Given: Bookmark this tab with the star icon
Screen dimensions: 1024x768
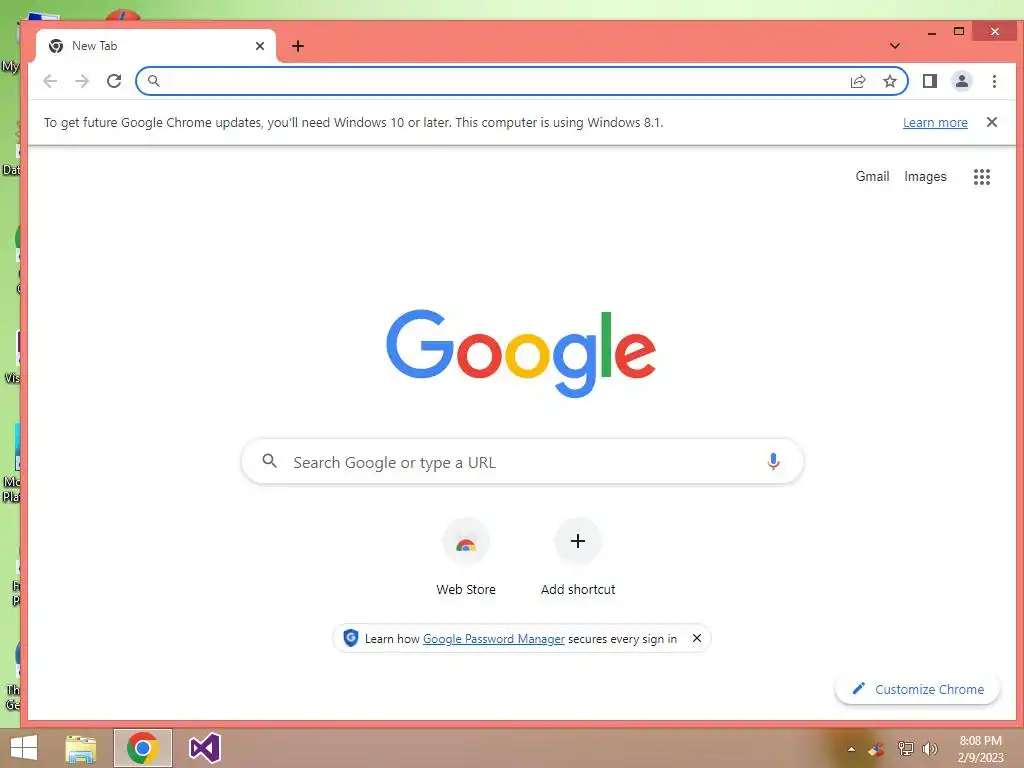Looking at the screenshot, I should [x=889, y=81].
